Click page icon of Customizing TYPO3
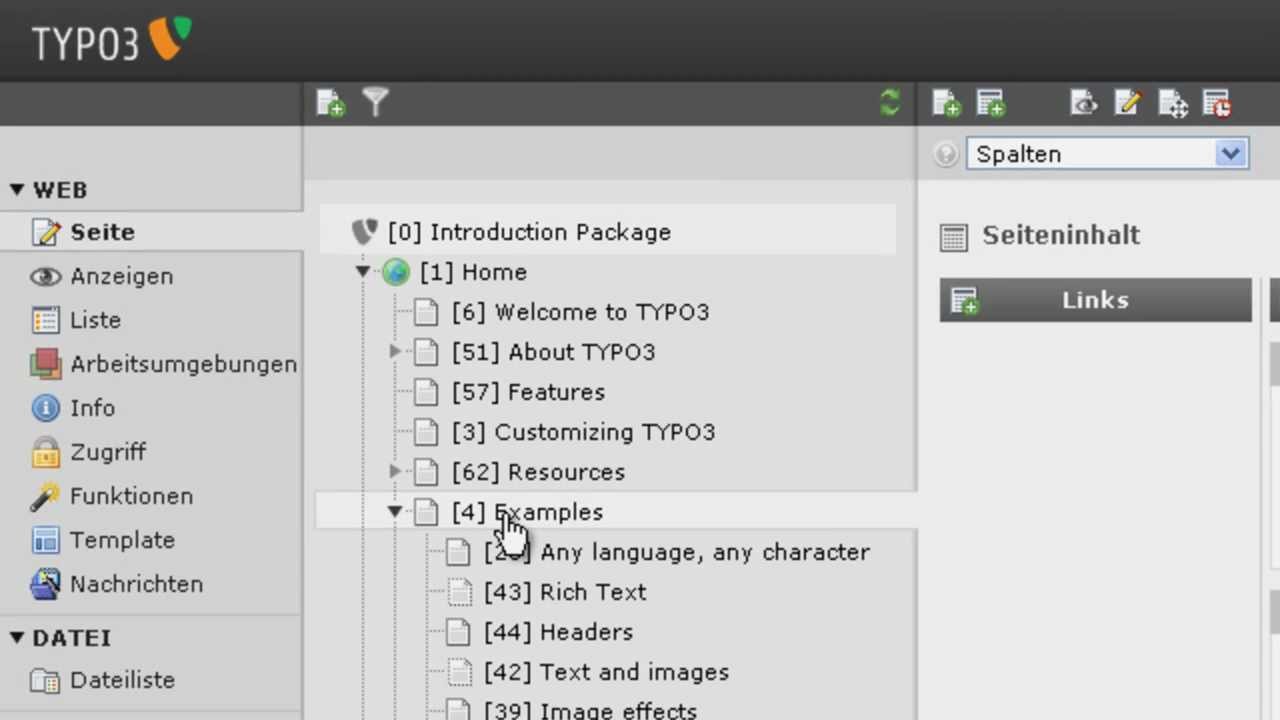 coord(427,432)
